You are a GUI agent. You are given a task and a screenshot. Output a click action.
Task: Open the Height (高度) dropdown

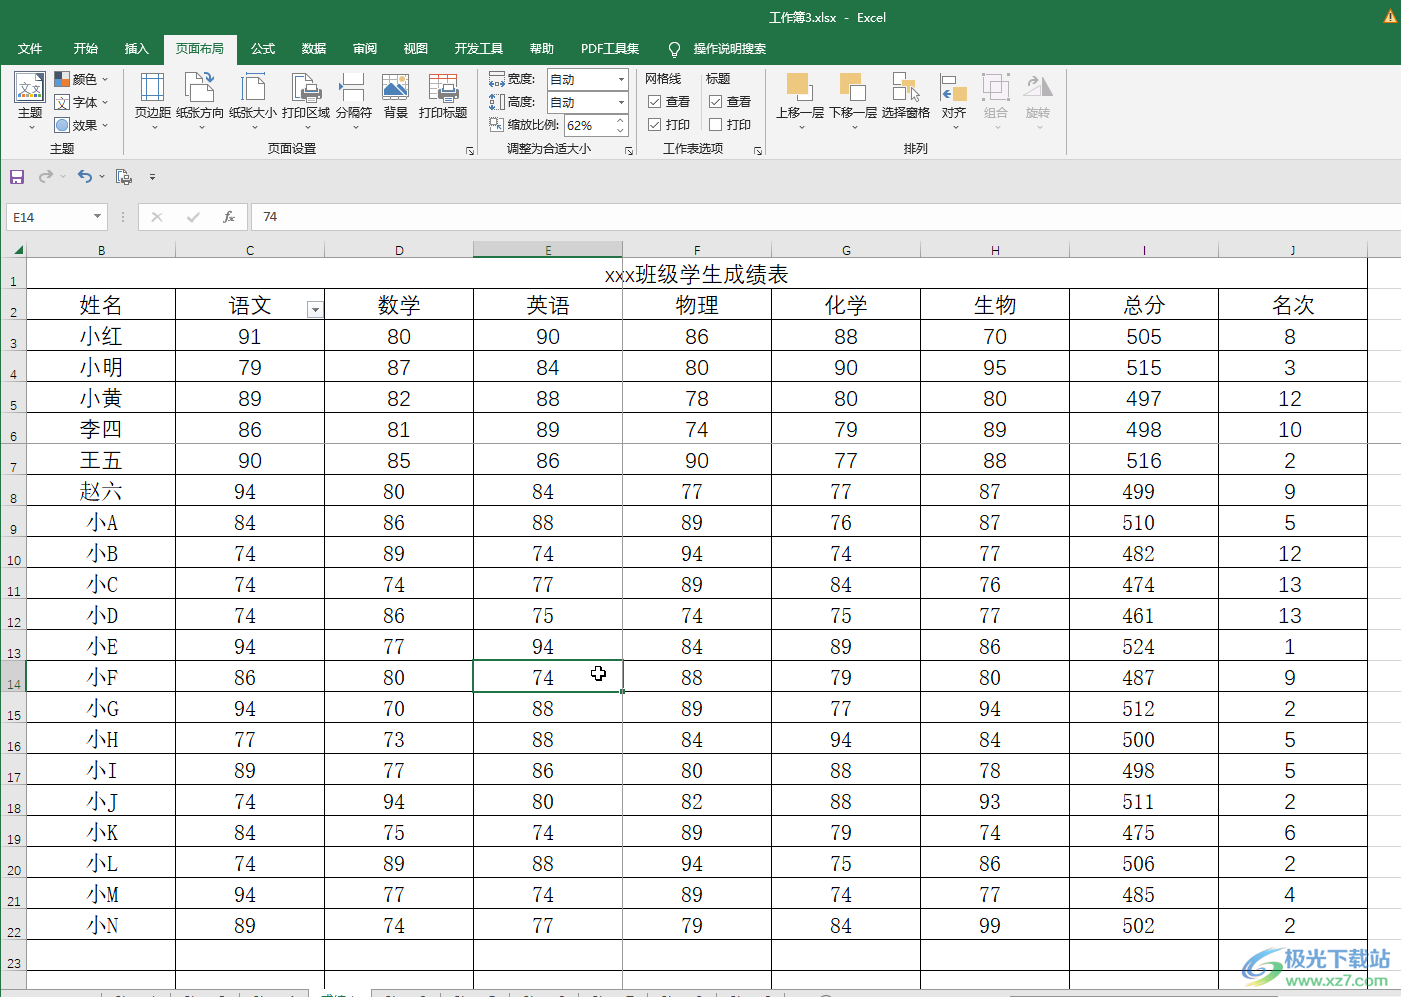pos(621,102)
